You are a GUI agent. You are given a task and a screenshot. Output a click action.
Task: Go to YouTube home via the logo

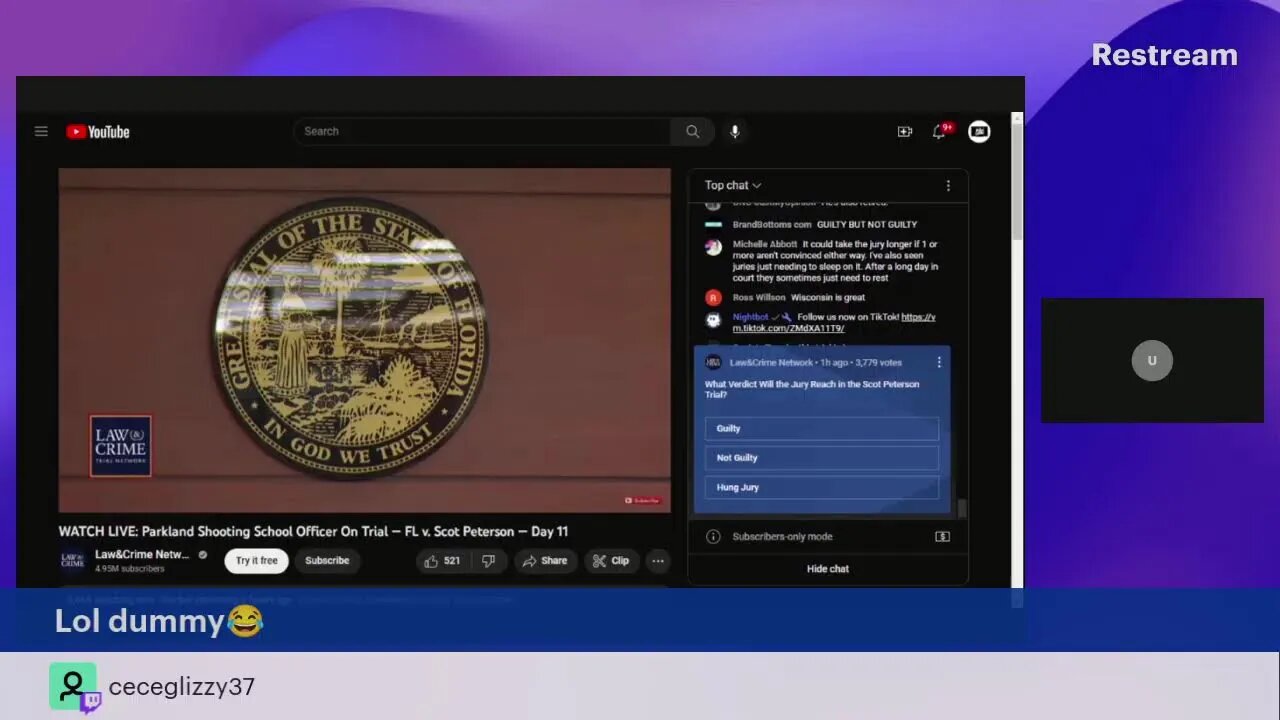(98, 132)
